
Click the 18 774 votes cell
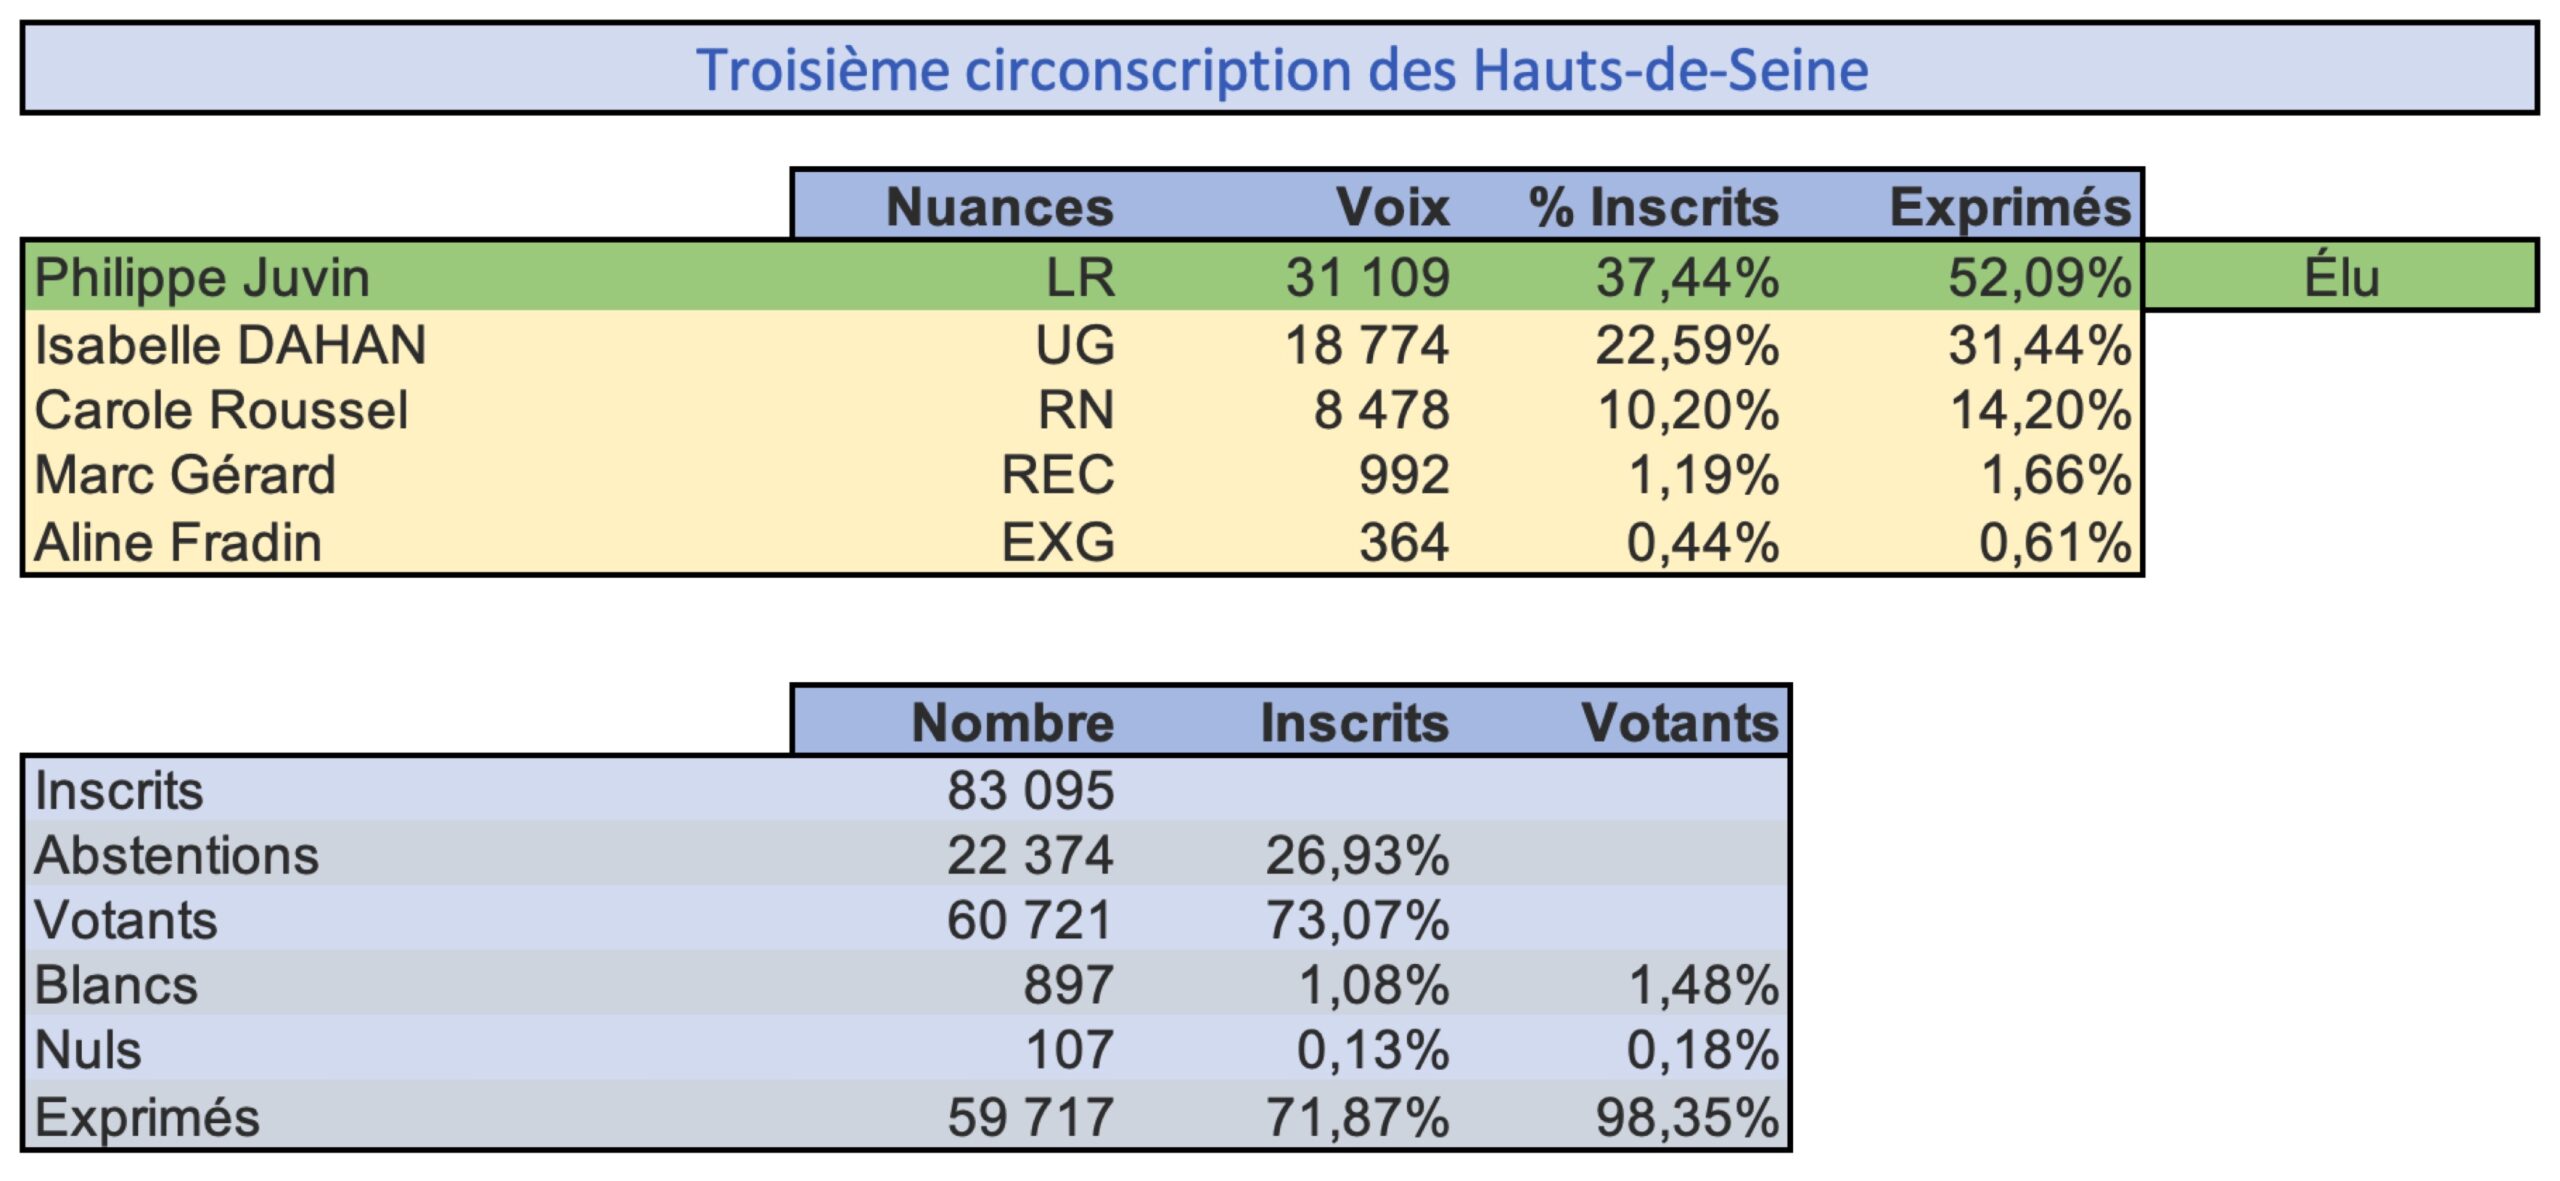tap(1367, 345)
